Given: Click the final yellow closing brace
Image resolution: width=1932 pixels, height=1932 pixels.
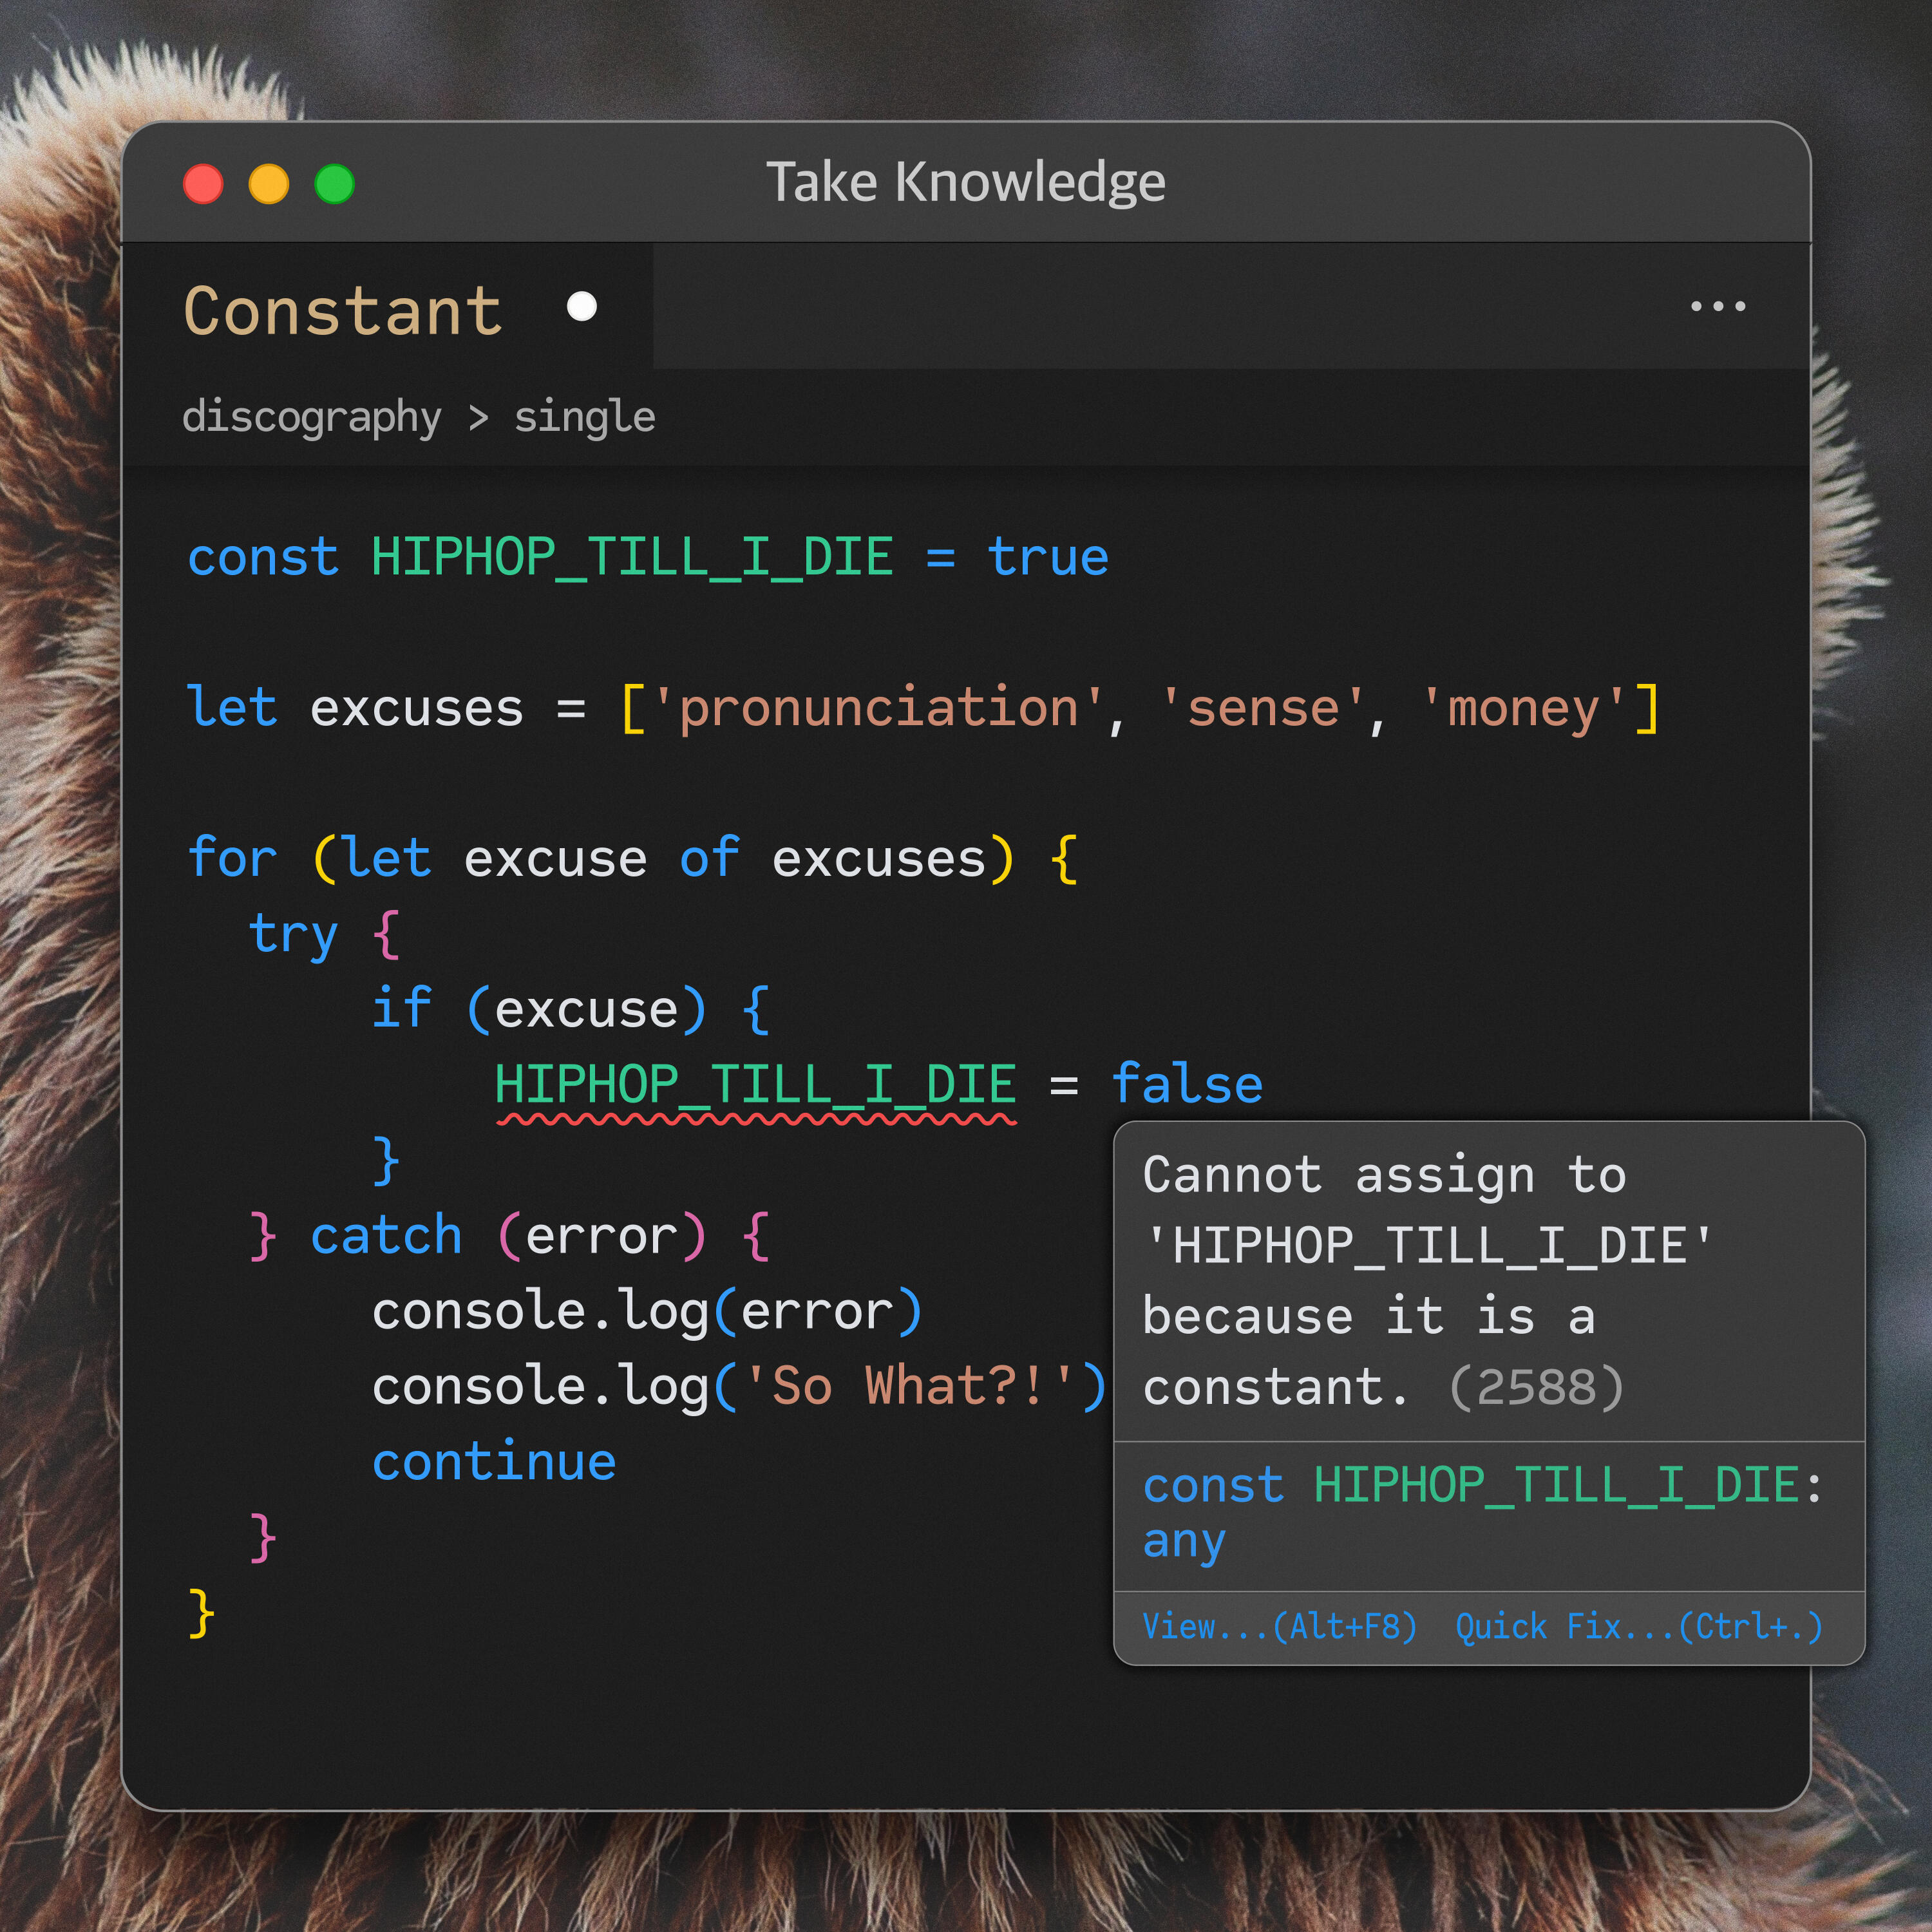Looking at the screenshot, I should coord(201,1613).
